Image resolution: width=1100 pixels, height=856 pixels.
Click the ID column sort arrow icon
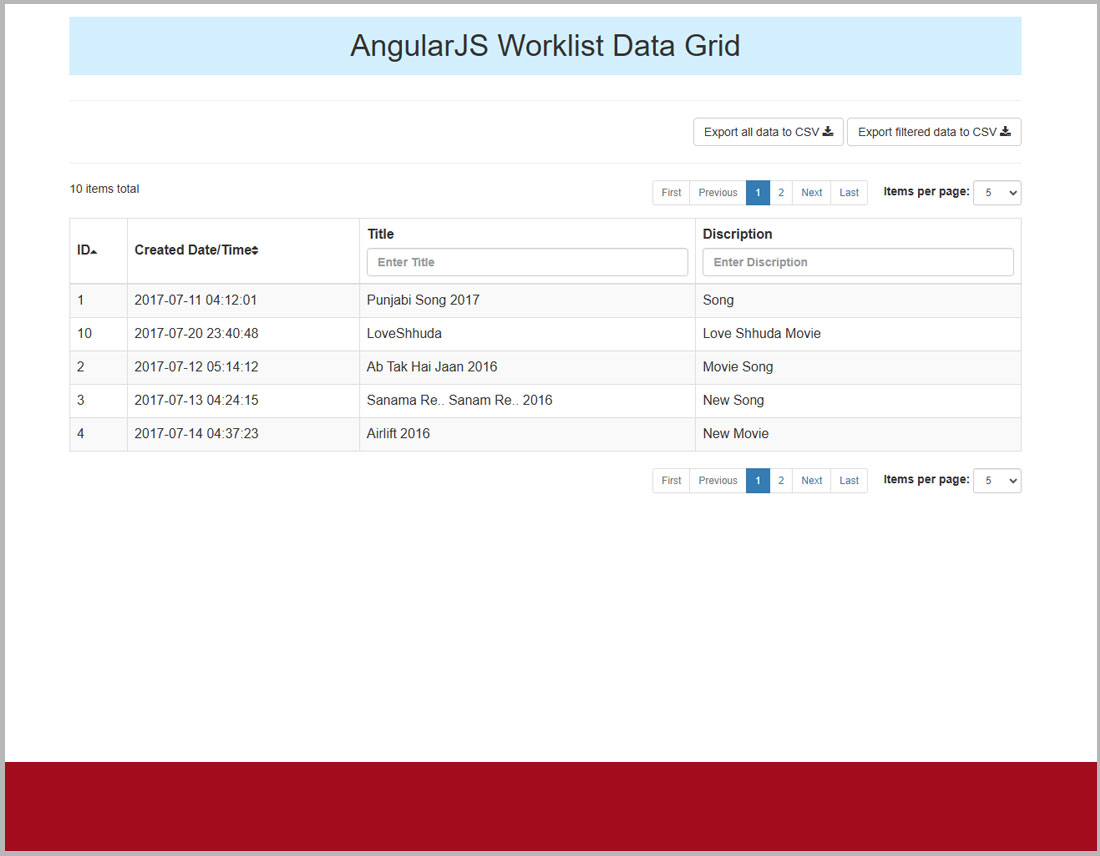(94, 251)
